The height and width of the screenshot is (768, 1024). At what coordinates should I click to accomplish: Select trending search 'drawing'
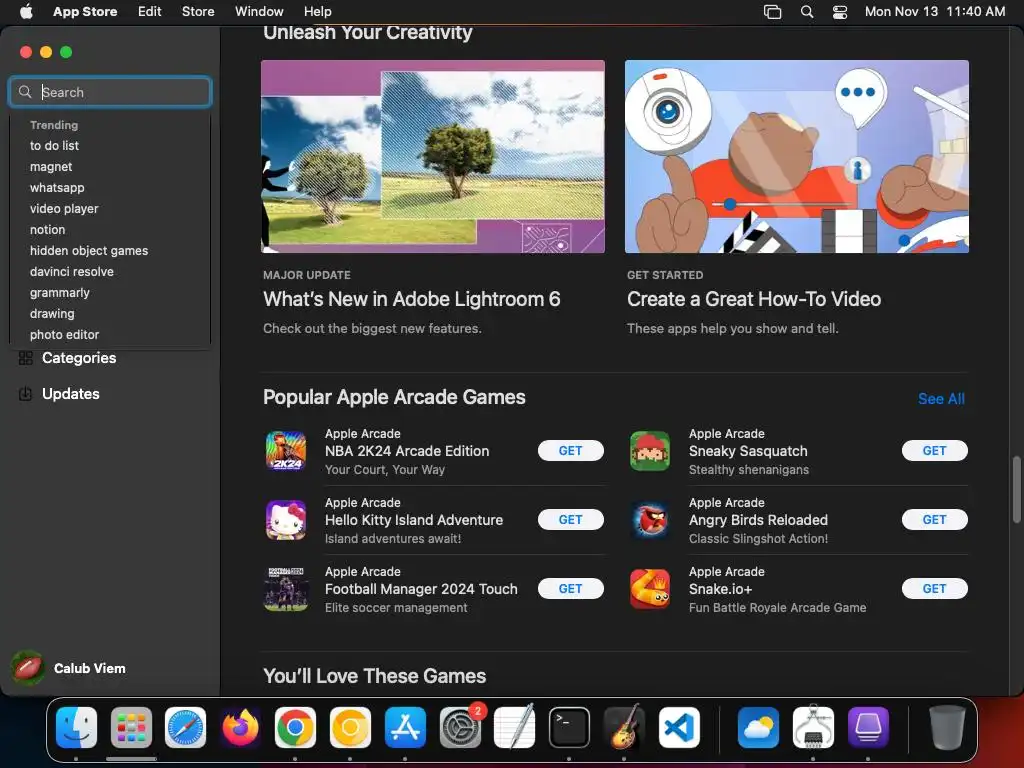[52, 313]
